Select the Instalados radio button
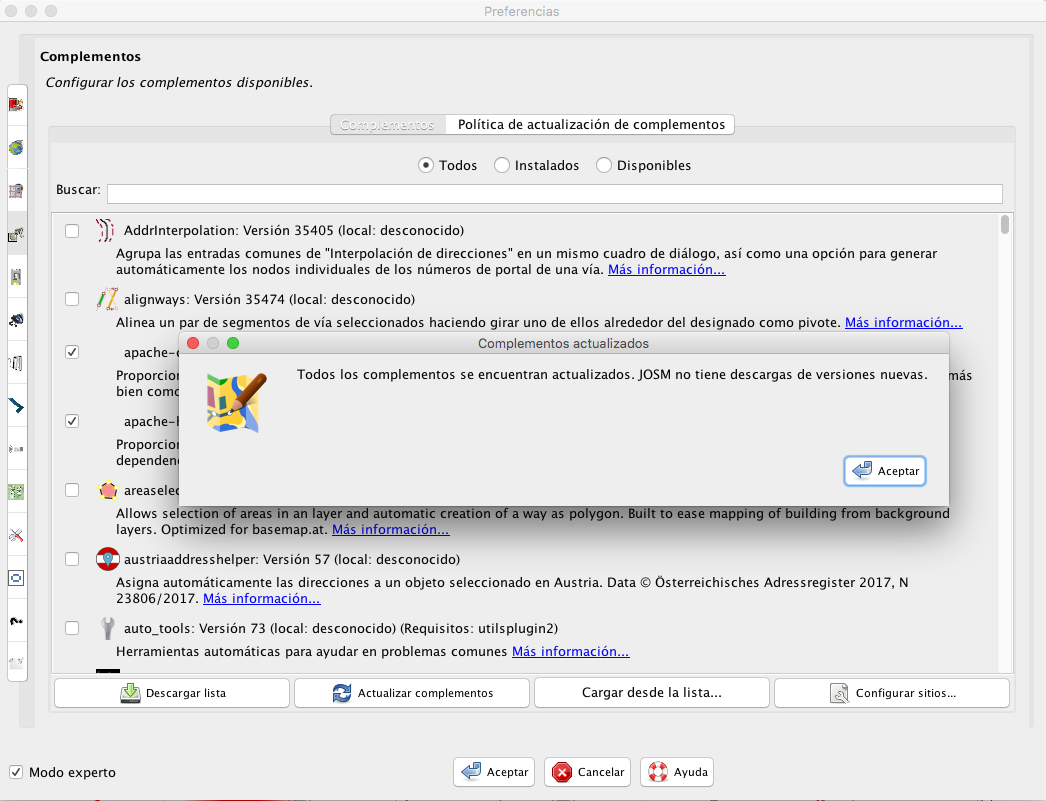The height and width of the screenshot is (801, 1046). 502,165
